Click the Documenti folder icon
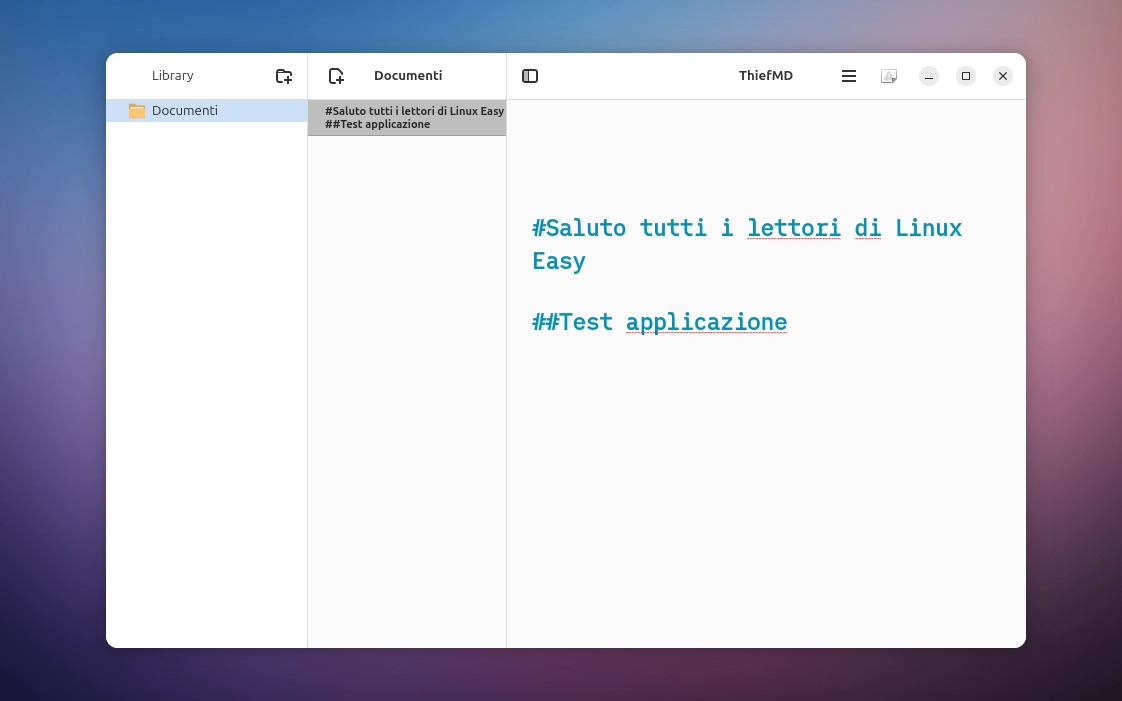The image size is (1122, 701). (137, 111)
